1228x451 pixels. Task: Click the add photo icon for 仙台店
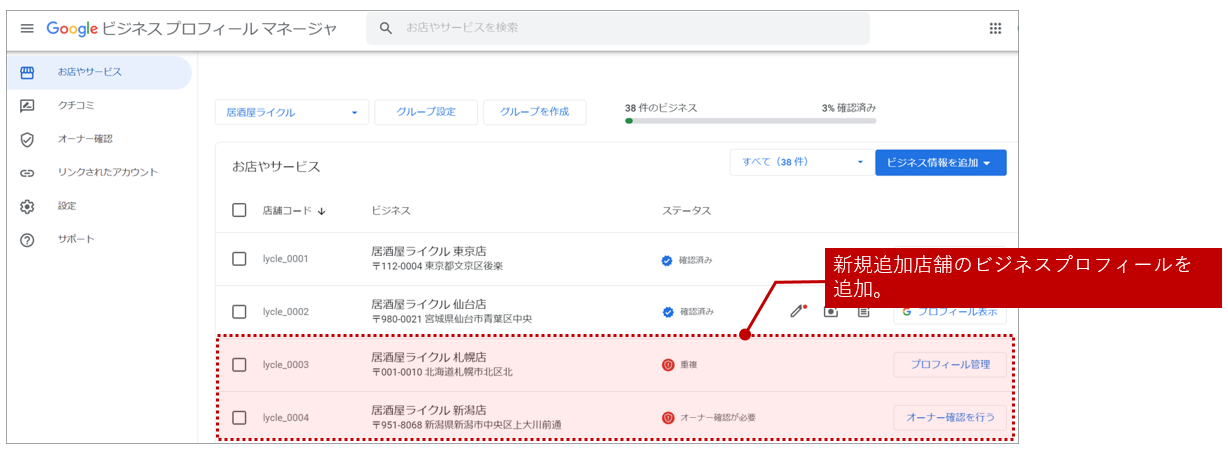(x=831, y=311)
